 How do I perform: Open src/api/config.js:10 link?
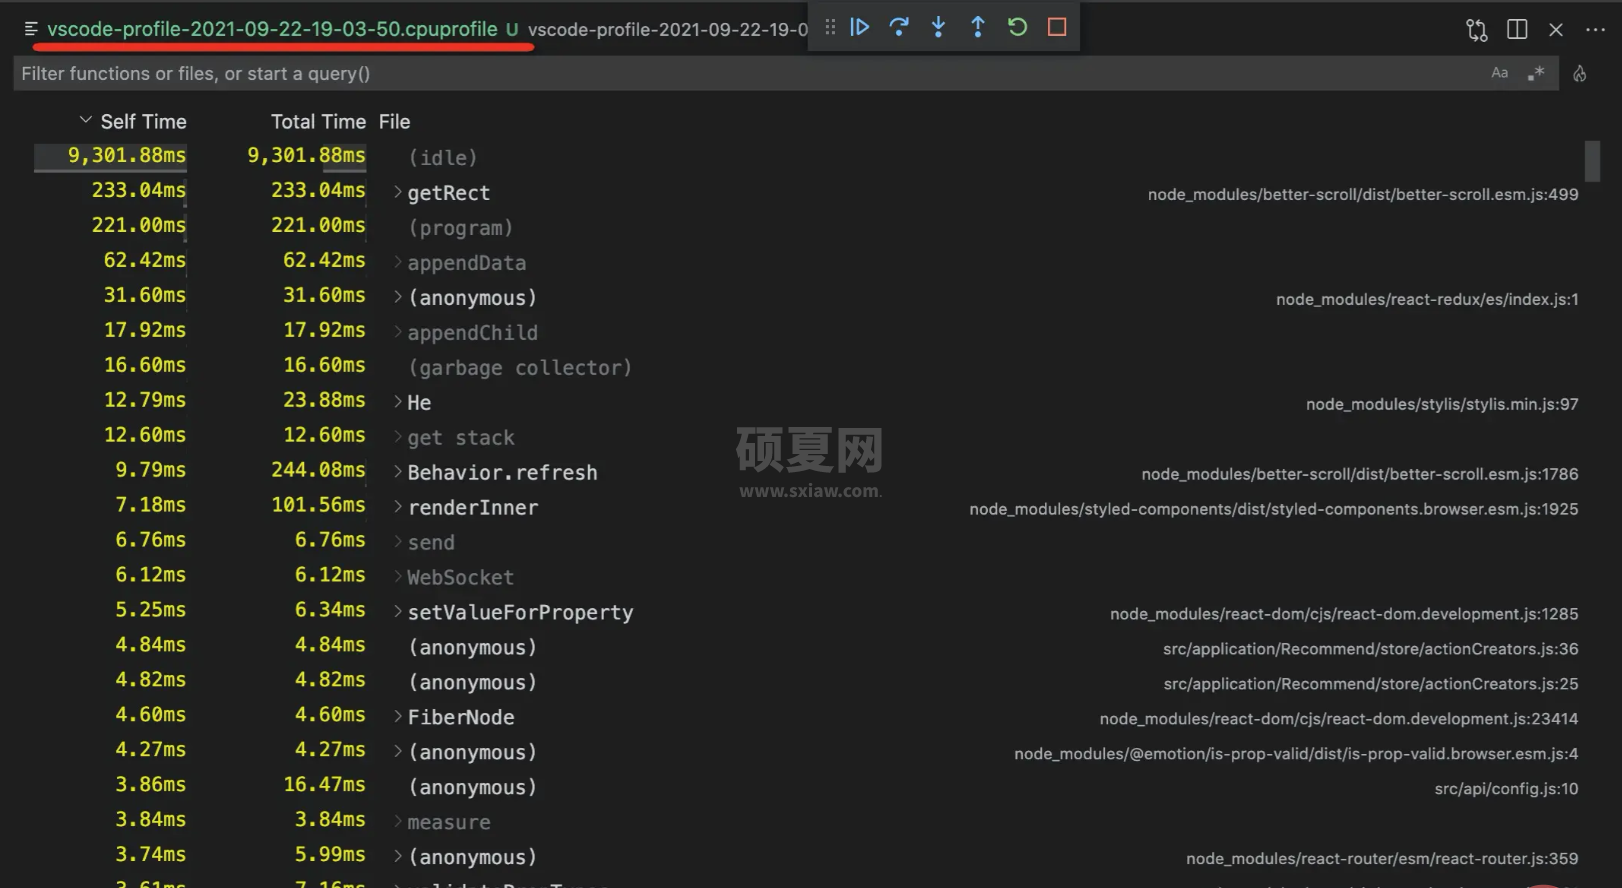click(x=1506, y=789)
